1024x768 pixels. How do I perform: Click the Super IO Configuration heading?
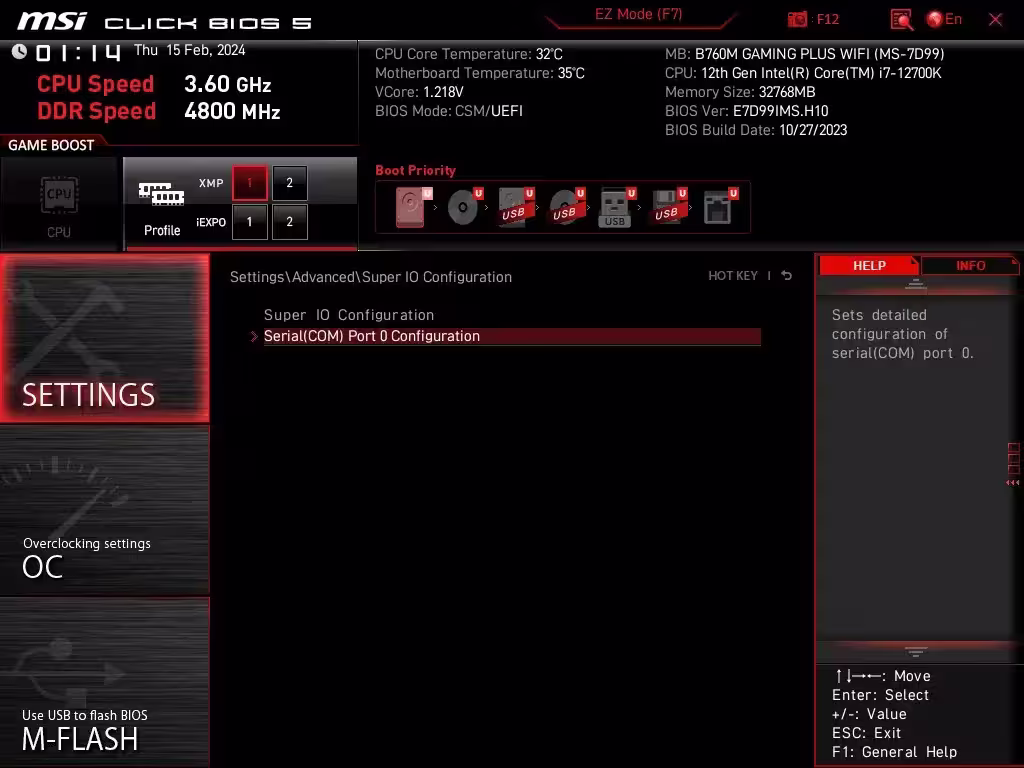349,315
